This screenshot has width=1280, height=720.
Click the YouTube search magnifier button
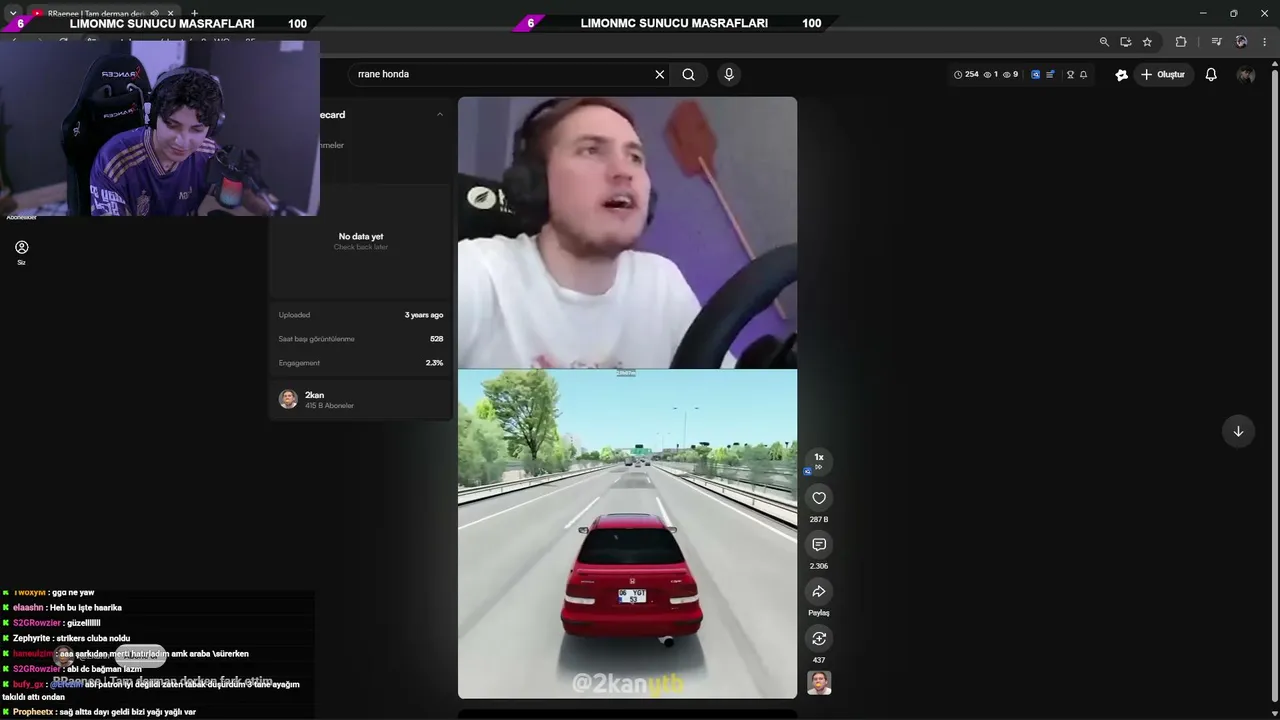pos(689,74)
